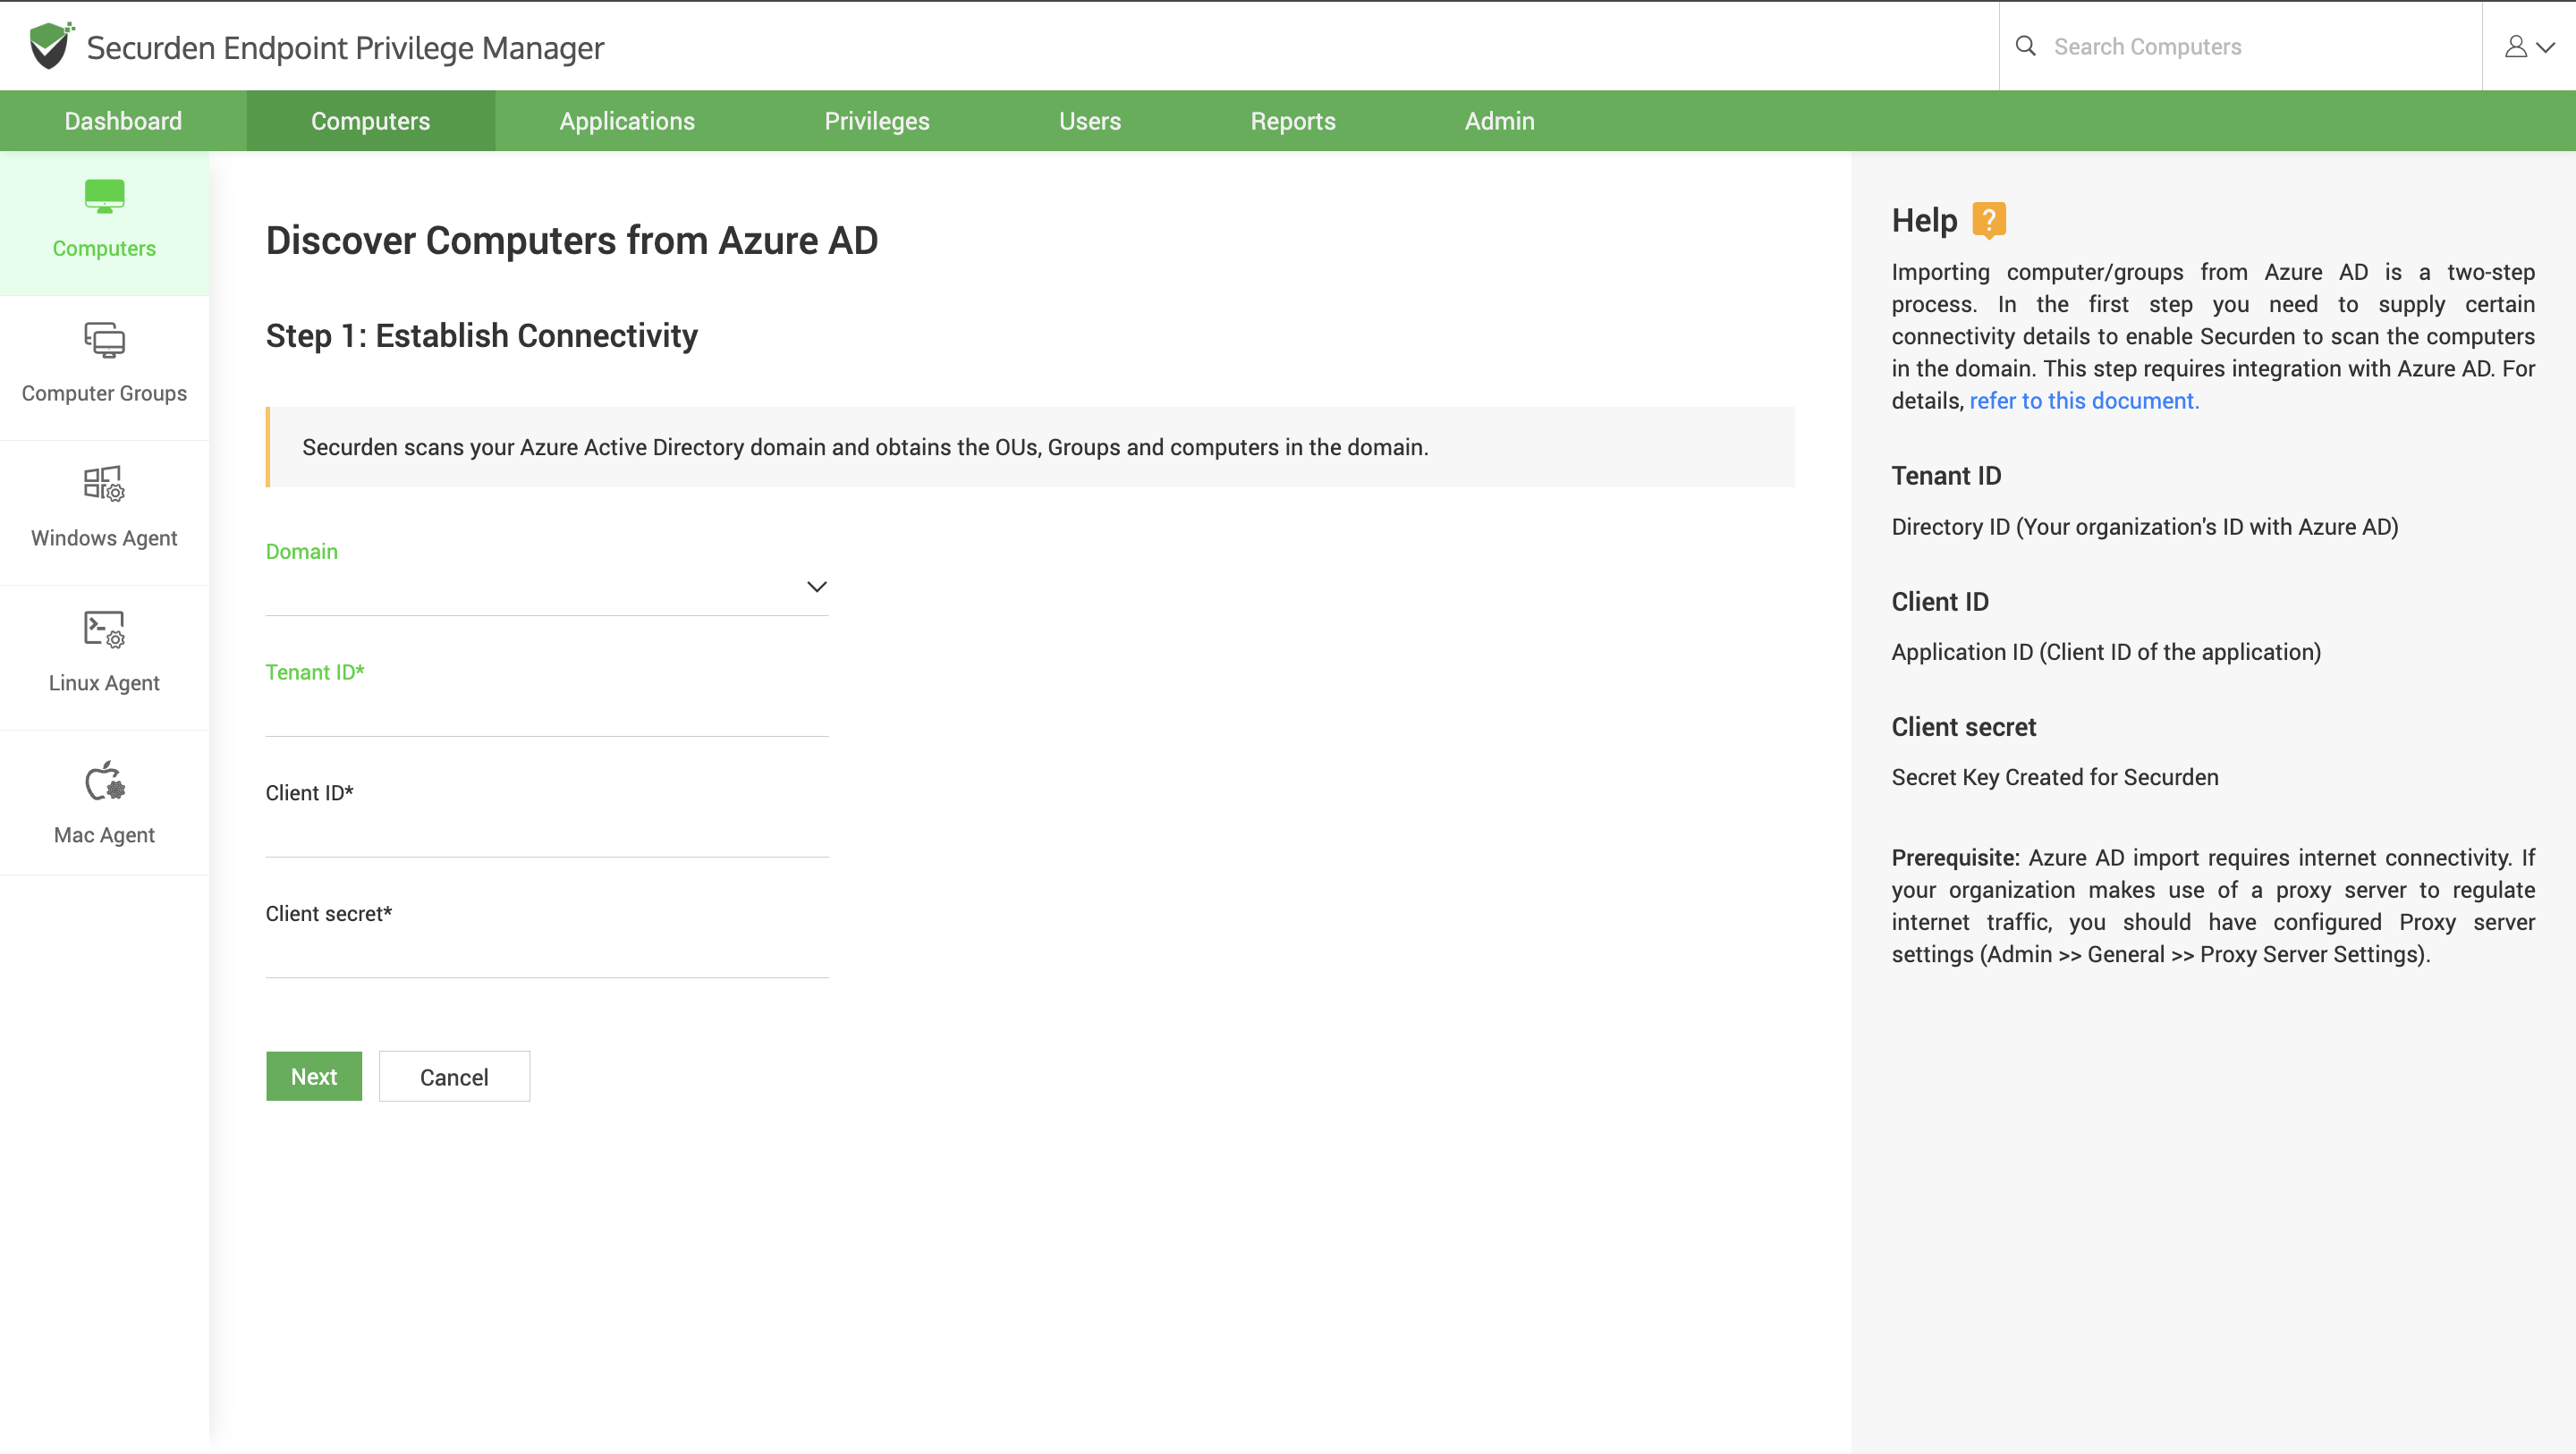The image size is (2576, 1454).
Task: Select the Computers monitor icon in sidebar
Action: 104,196
